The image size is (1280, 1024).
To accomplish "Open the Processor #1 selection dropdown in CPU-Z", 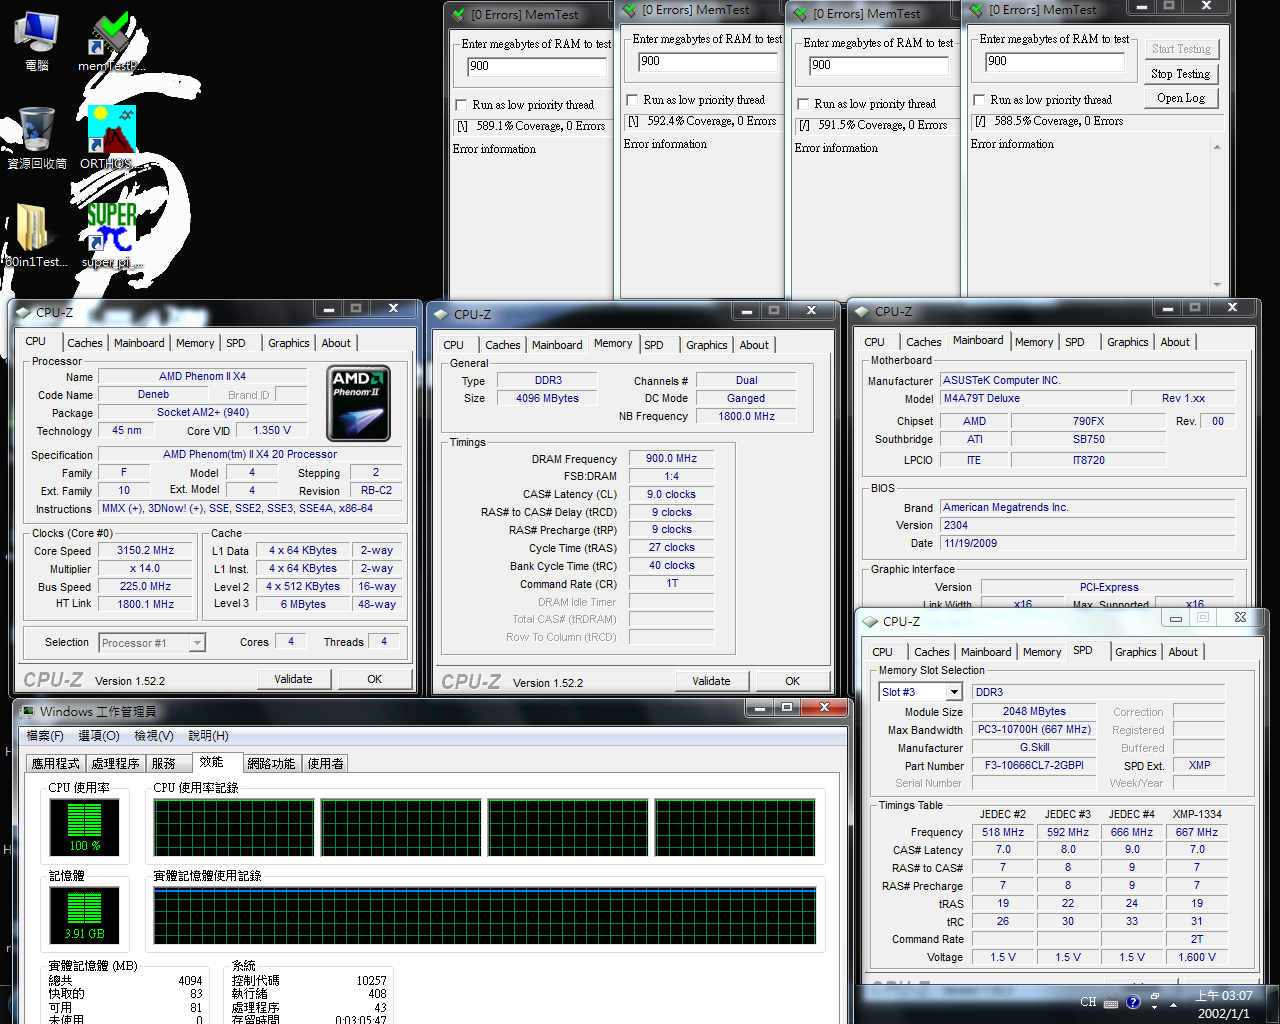I will [x=197, y=643].
